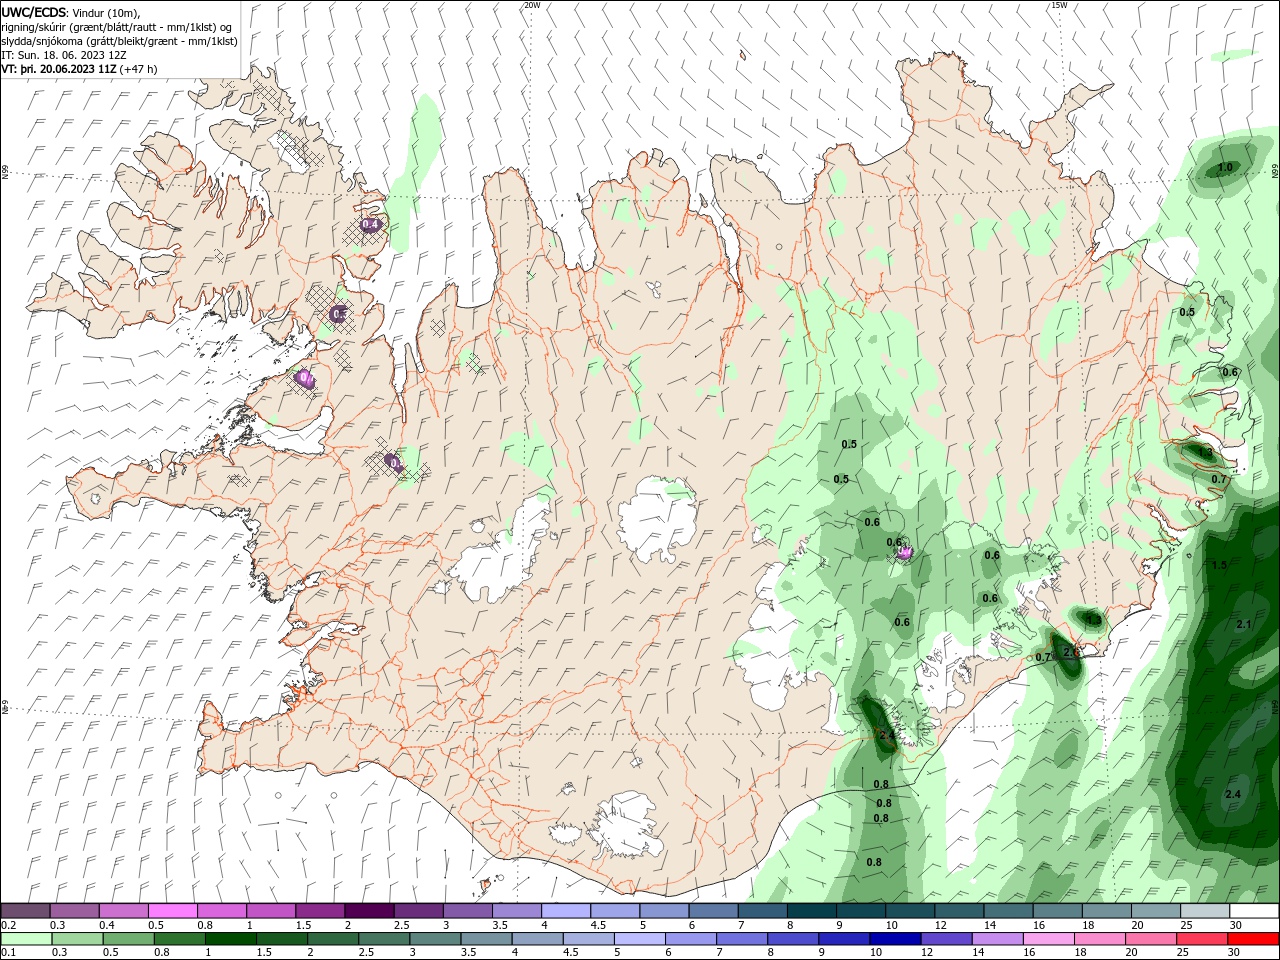Click the light pink swatch labeled 16 in the rain scale
This screenshot has height=960, width=1280.
[1049, 940]
